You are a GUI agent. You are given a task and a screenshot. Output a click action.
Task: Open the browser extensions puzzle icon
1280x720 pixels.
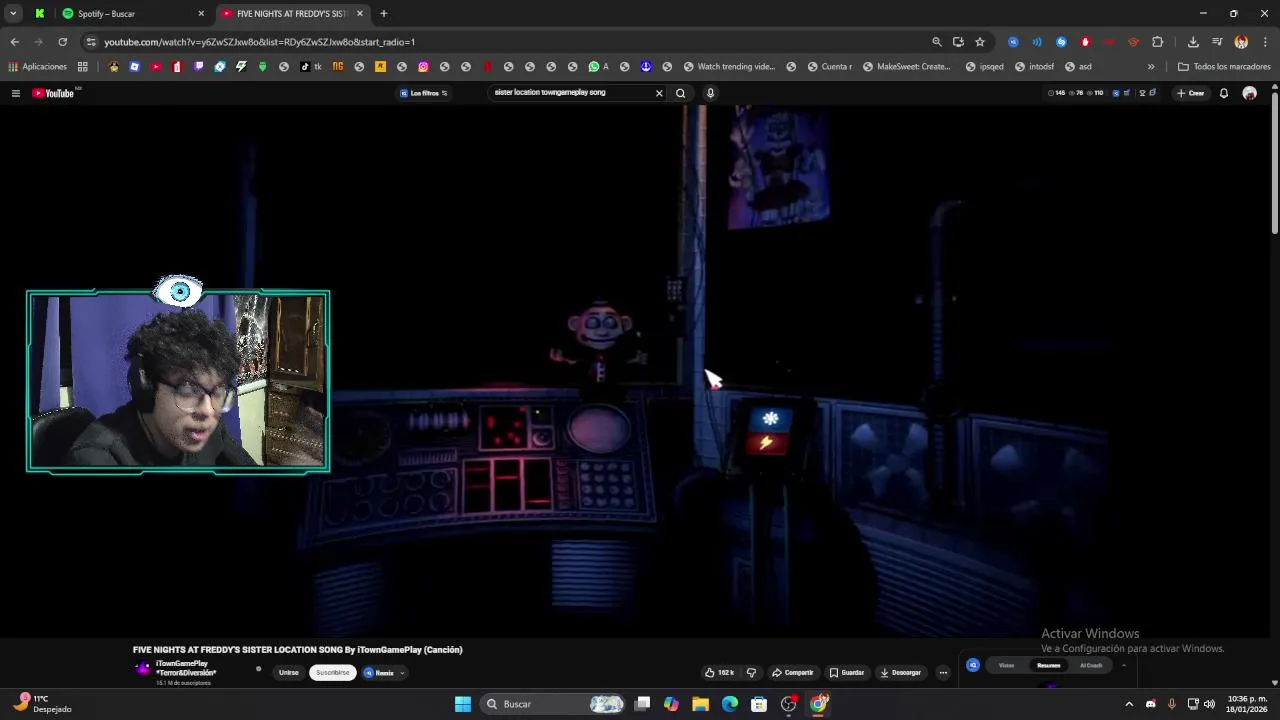click(1157, 42)
